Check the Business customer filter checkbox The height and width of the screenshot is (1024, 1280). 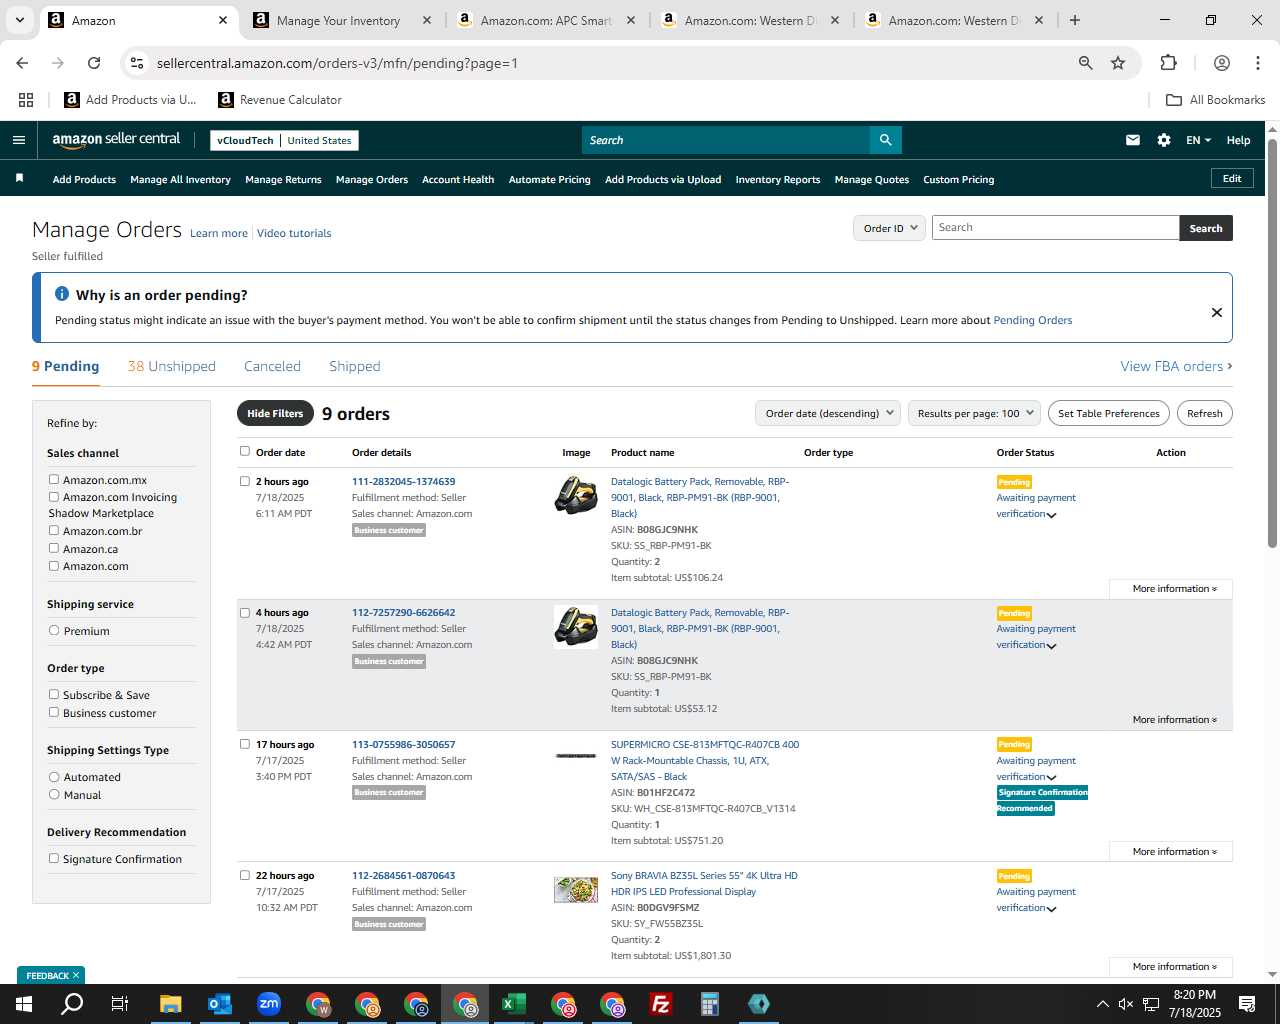point(54,712)
